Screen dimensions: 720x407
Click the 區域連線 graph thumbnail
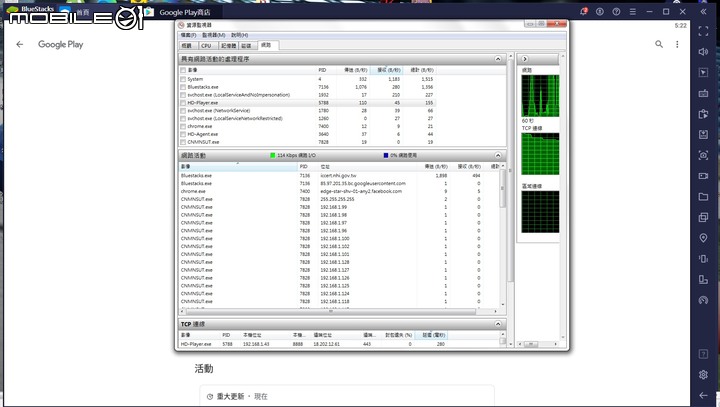(x=540, y=212)
